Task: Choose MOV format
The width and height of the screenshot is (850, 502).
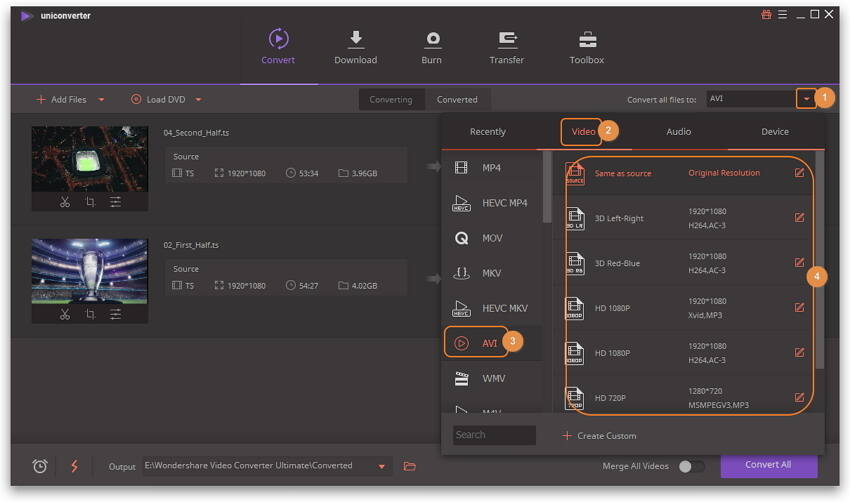Action: pos(492,239)
